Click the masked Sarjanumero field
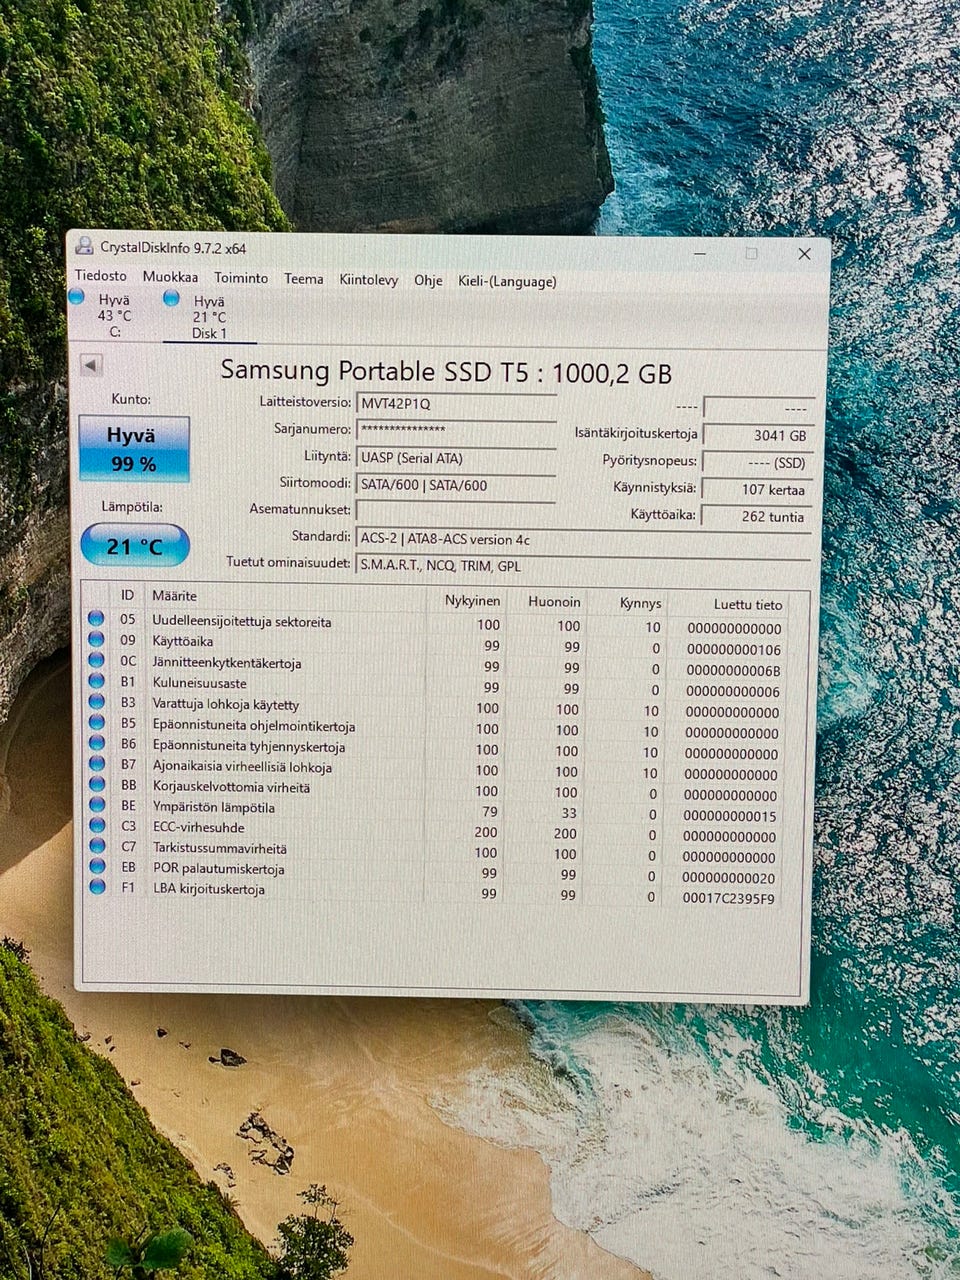The width and height of the screenshot is (960, 1280). click(x=456, y=430)
